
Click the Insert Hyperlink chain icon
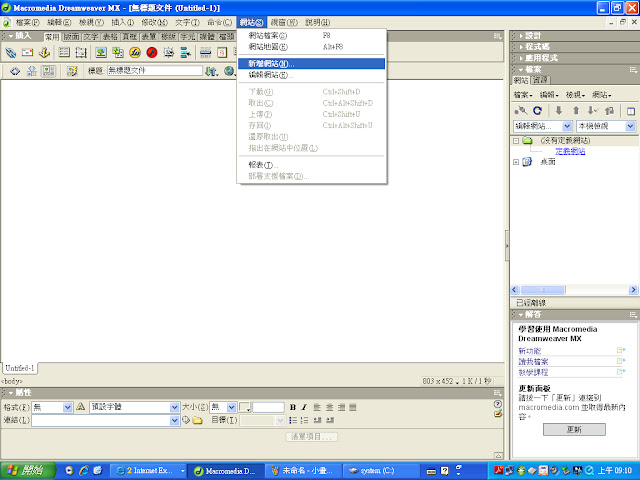tap(11, 52)
